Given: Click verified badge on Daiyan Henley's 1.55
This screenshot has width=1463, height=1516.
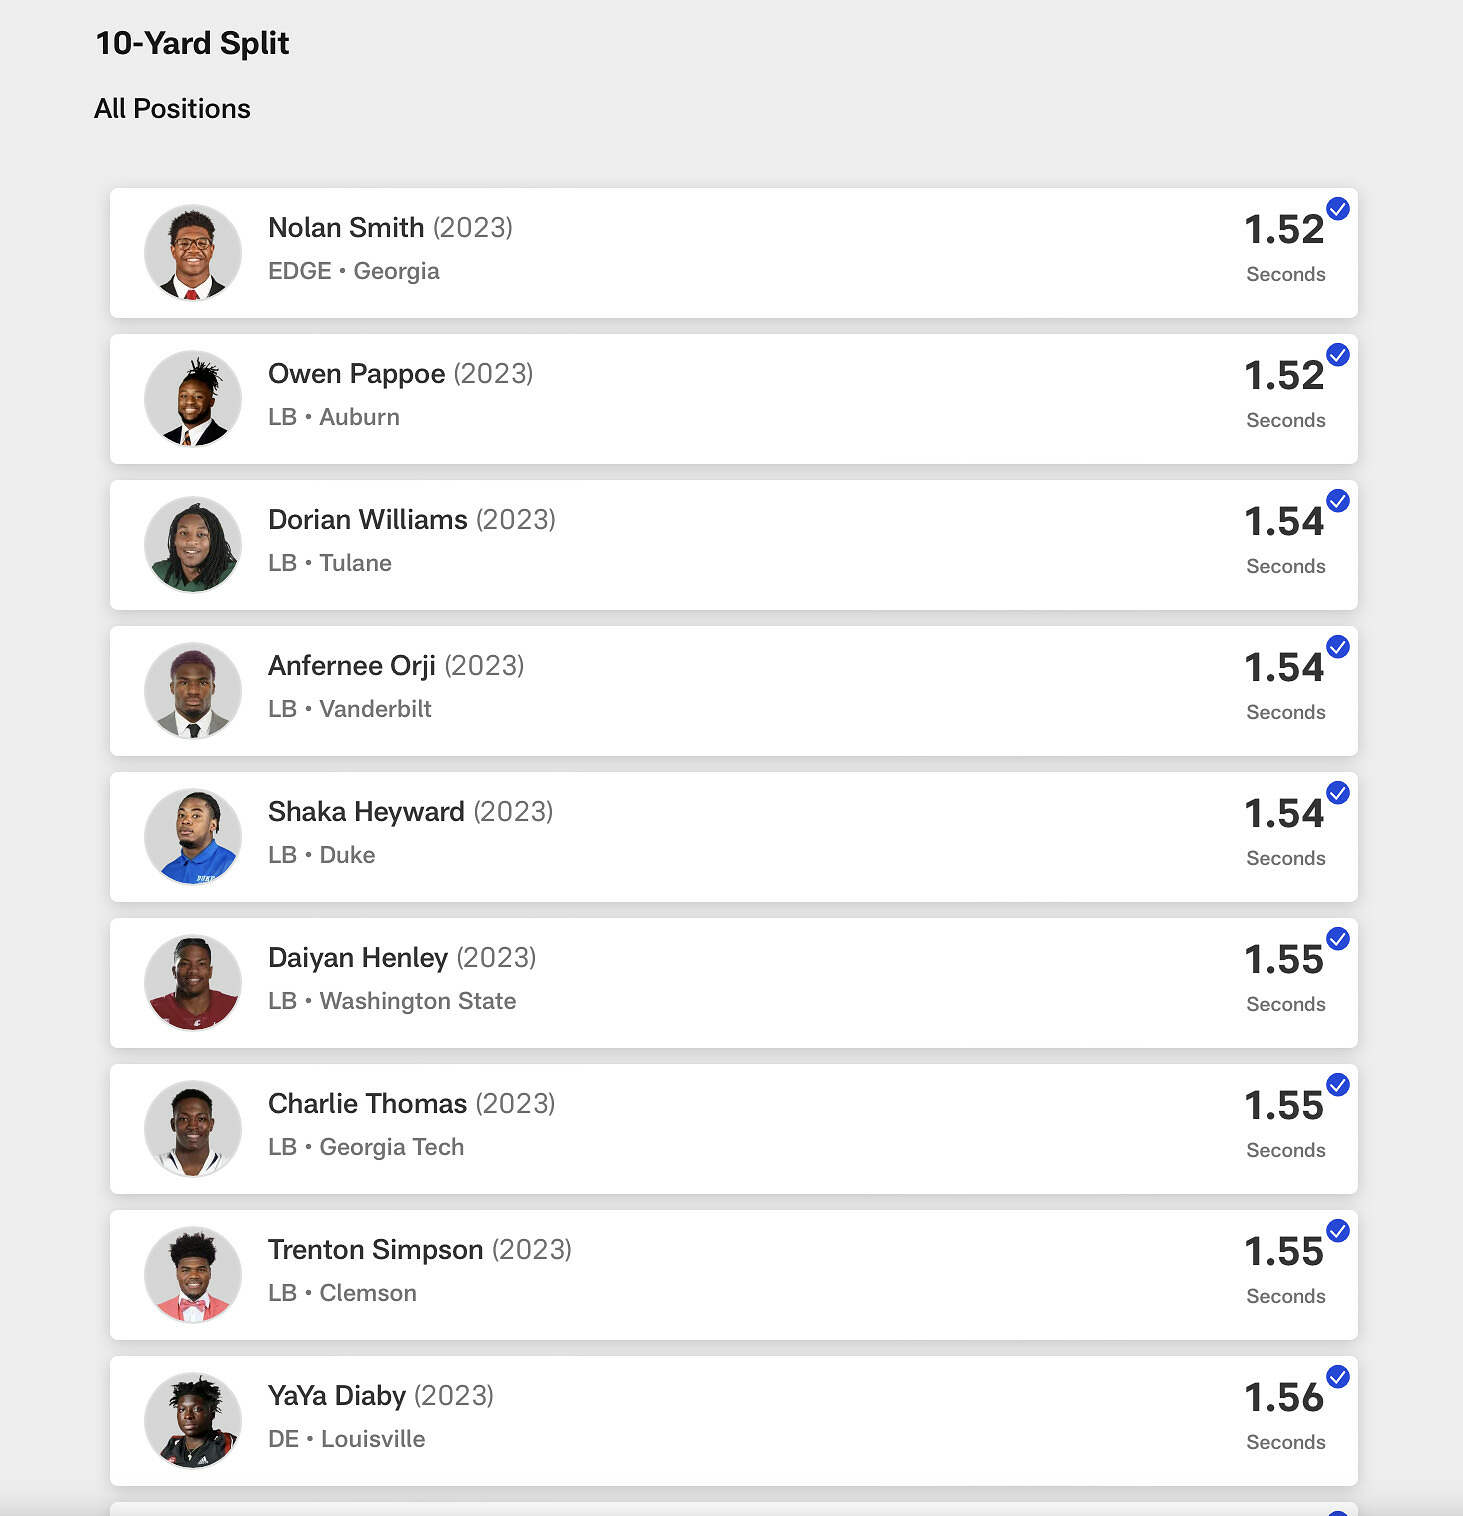Looking at the screenshot, I should point(1337,939).
